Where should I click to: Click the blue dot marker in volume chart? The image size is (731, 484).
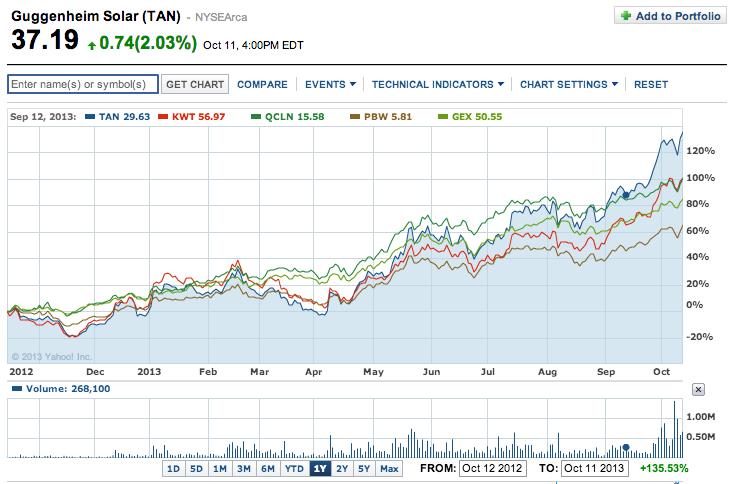[x=626, y=447]
